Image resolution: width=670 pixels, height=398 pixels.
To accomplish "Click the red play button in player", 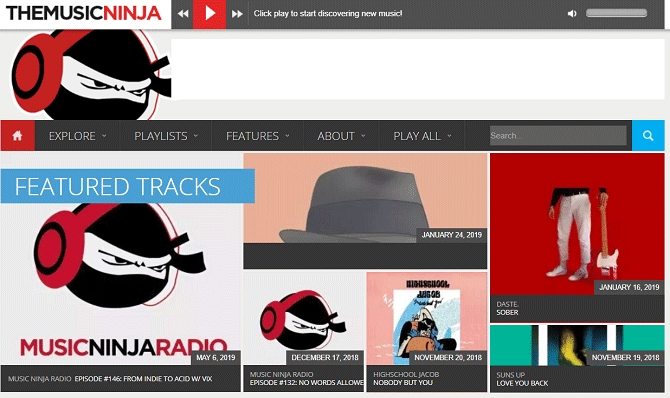I will click(209, 14).
